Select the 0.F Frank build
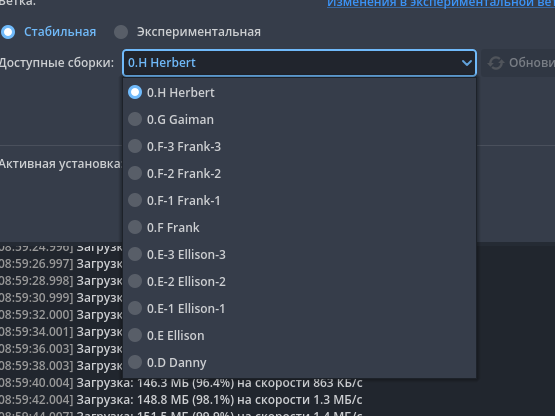Image resolution: width=555 pixels, height=416 pixels. pos(299,227)
